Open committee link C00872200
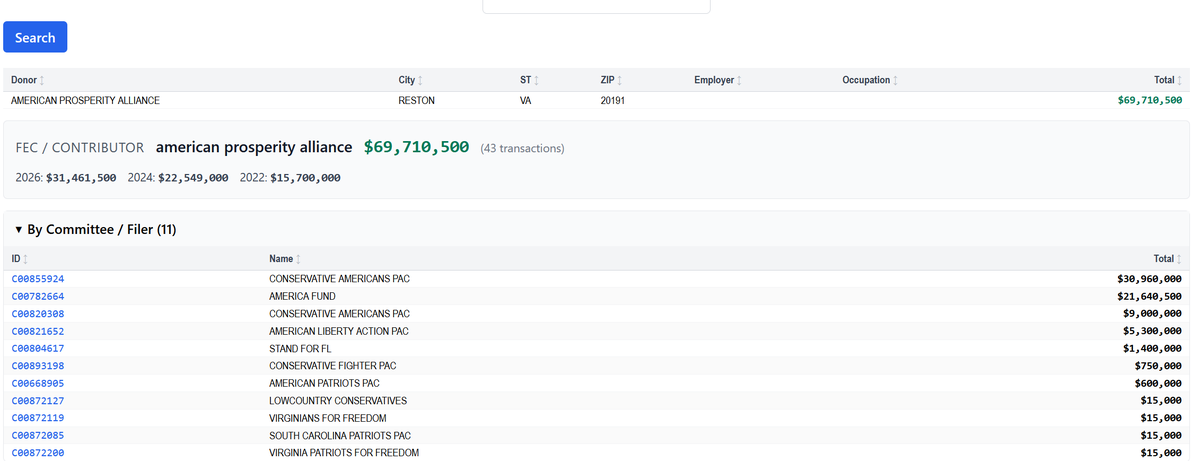Image resolution: width=1200 pixels, height=461 pixels. tap(38, 453)
